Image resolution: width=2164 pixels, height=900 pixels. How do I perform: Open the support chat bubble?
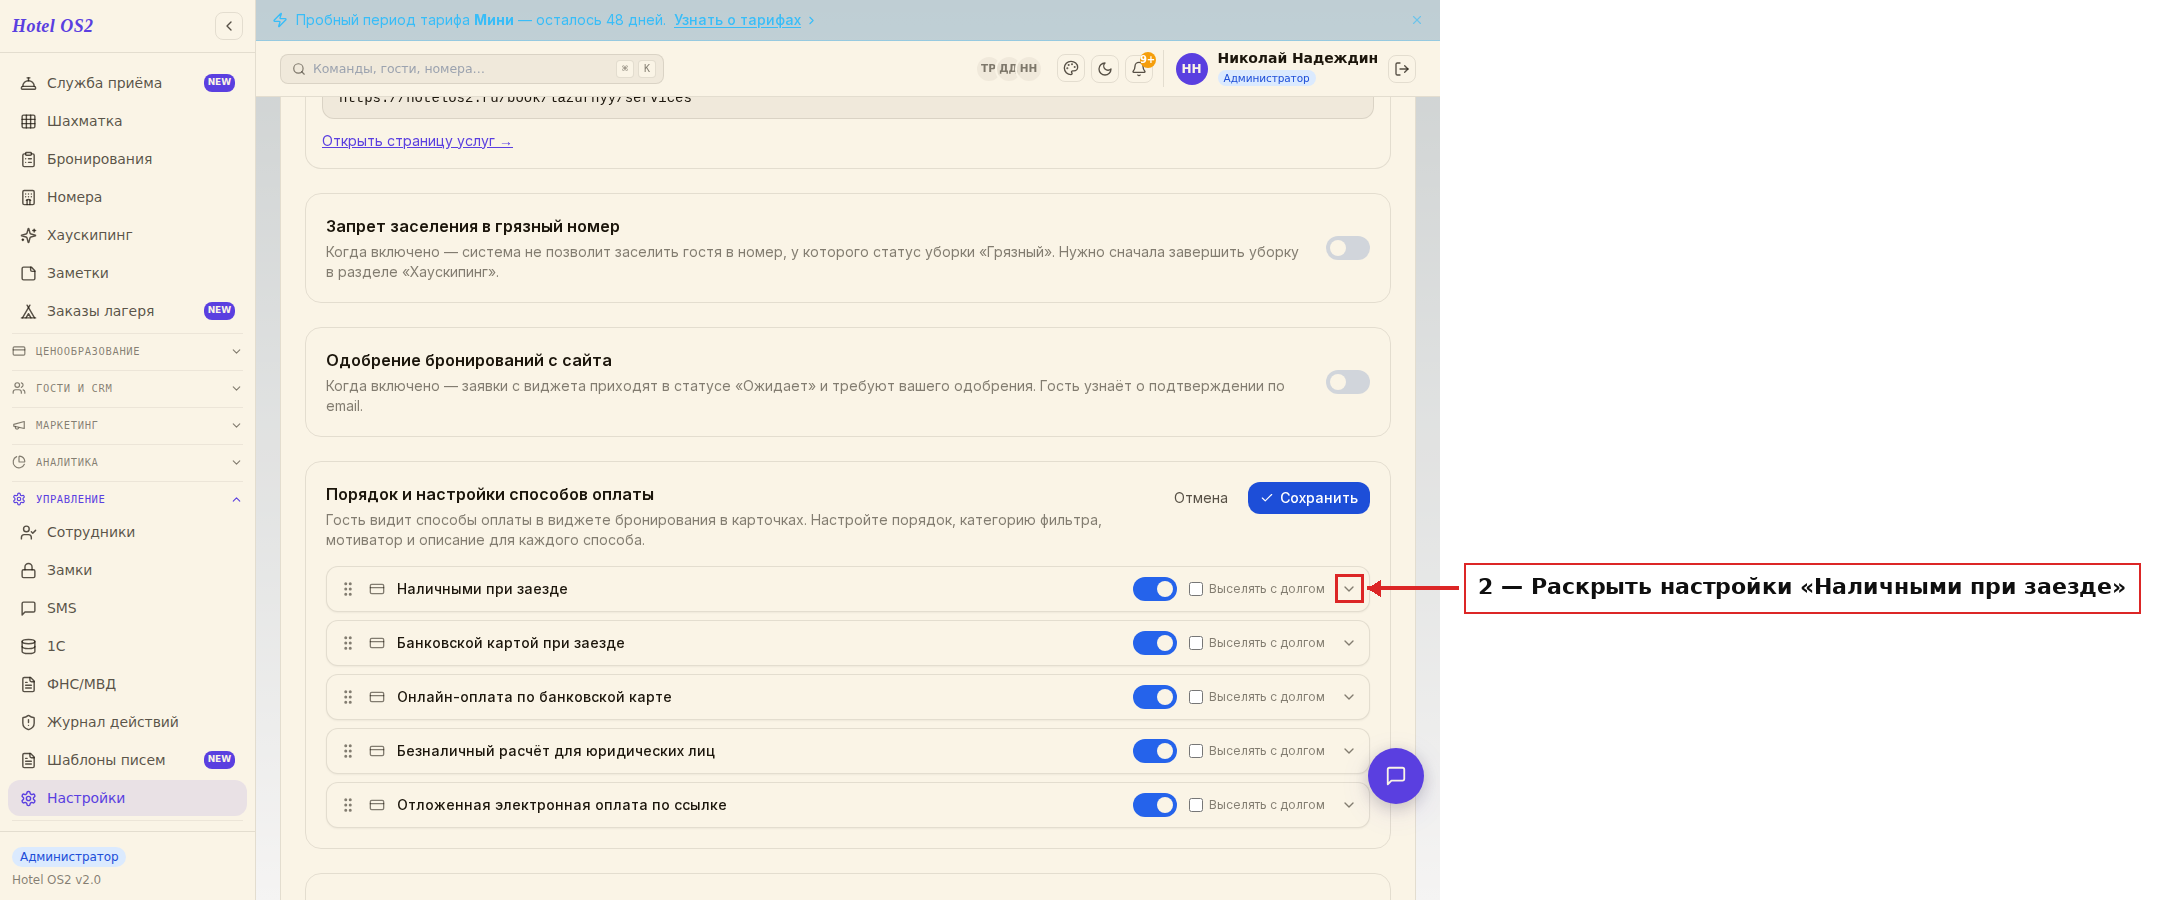[x=1396, y=776]
